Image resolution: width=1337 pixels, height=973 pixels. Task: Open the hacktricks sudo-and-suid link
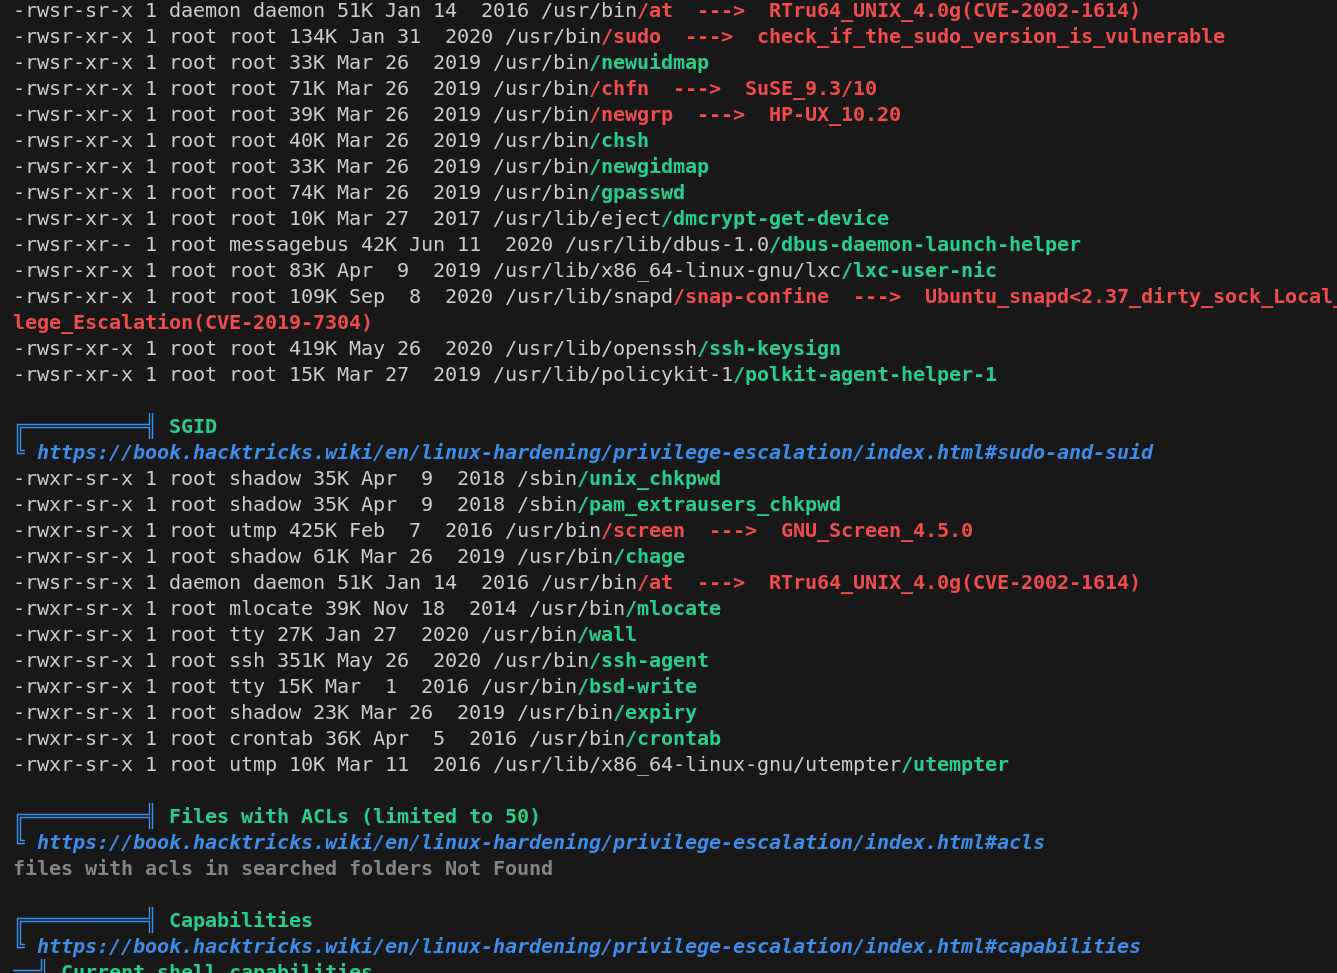coord(595,452)
